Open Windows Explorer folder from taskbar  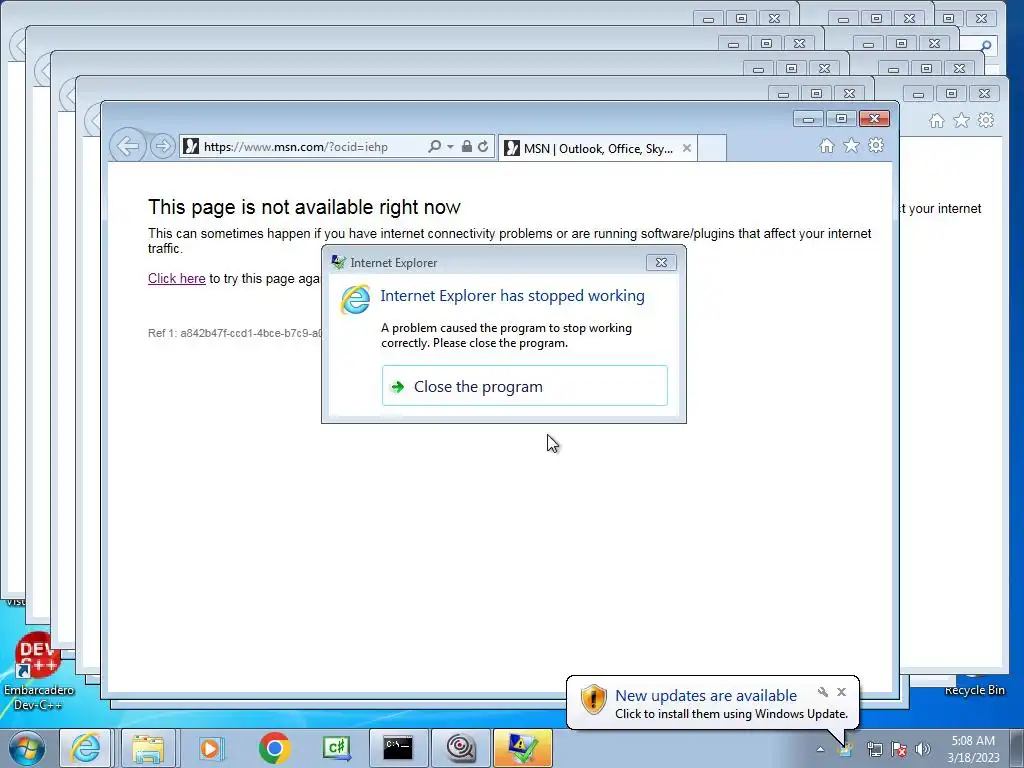(148, 748)
